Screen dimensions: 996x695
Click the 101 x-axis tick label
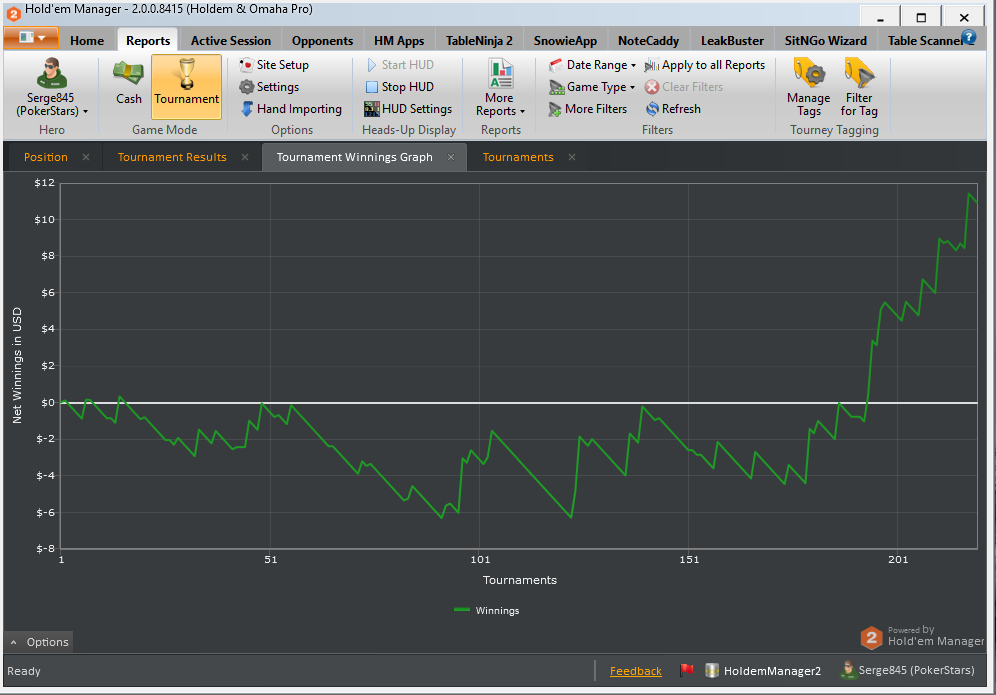coord(480,560)
